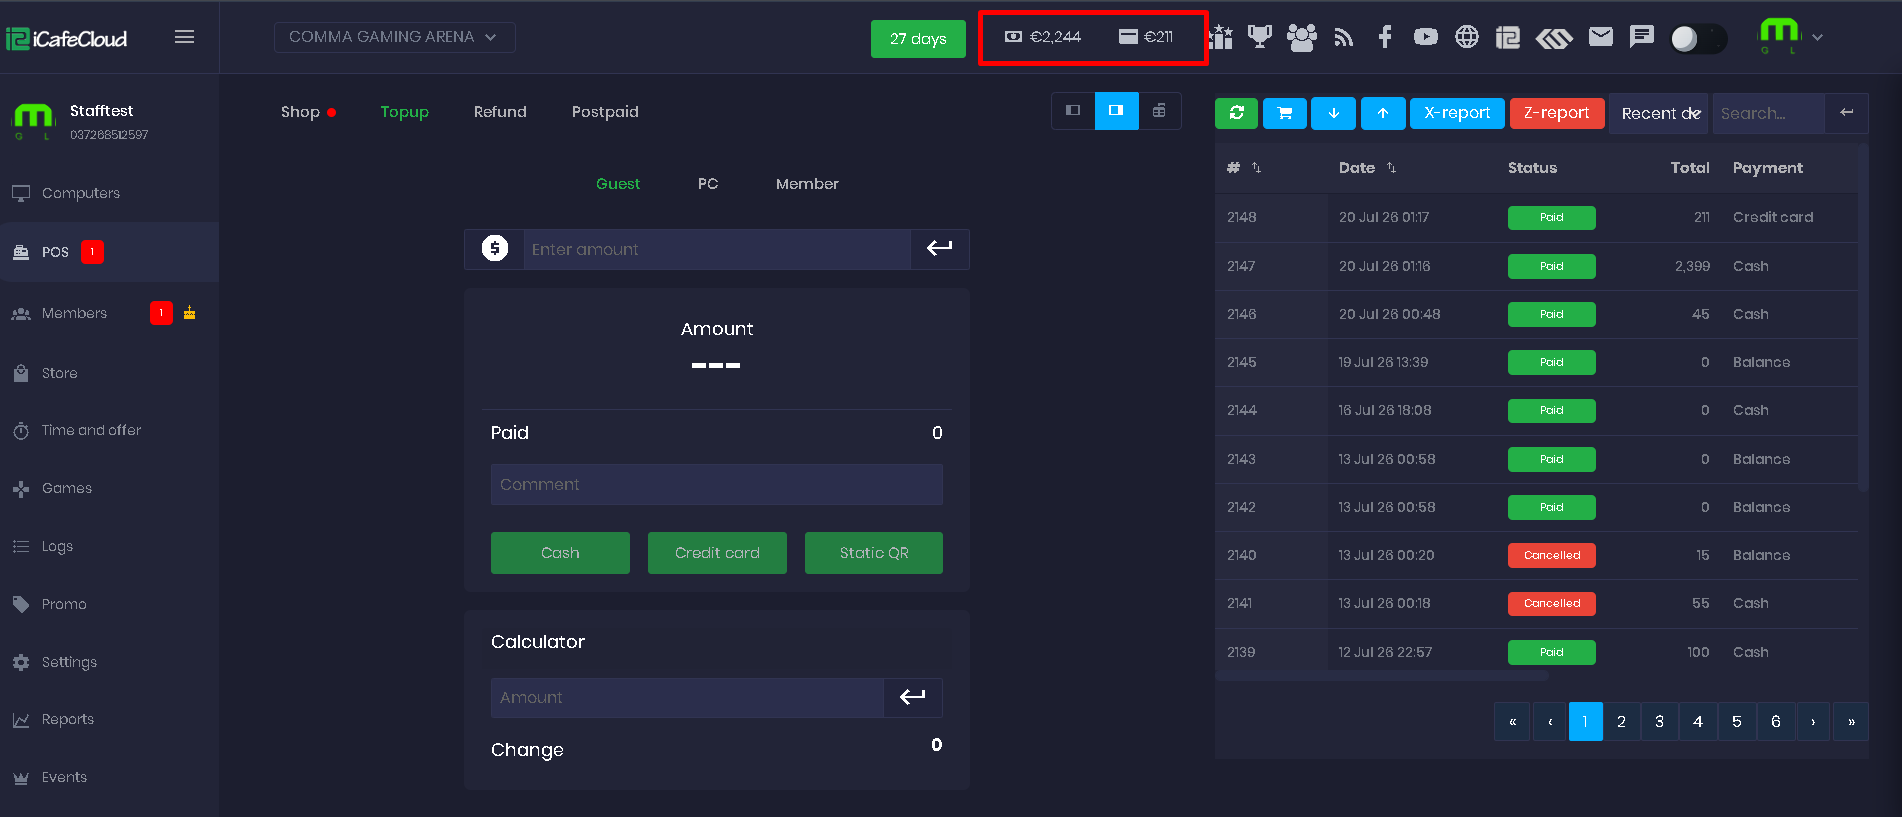Open the Z-report
1902x817 pixels.
1557,113
